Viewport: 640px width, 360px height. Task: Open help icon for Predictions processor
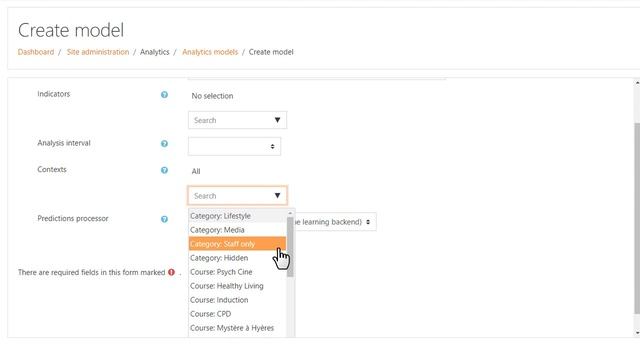(164, 219)
